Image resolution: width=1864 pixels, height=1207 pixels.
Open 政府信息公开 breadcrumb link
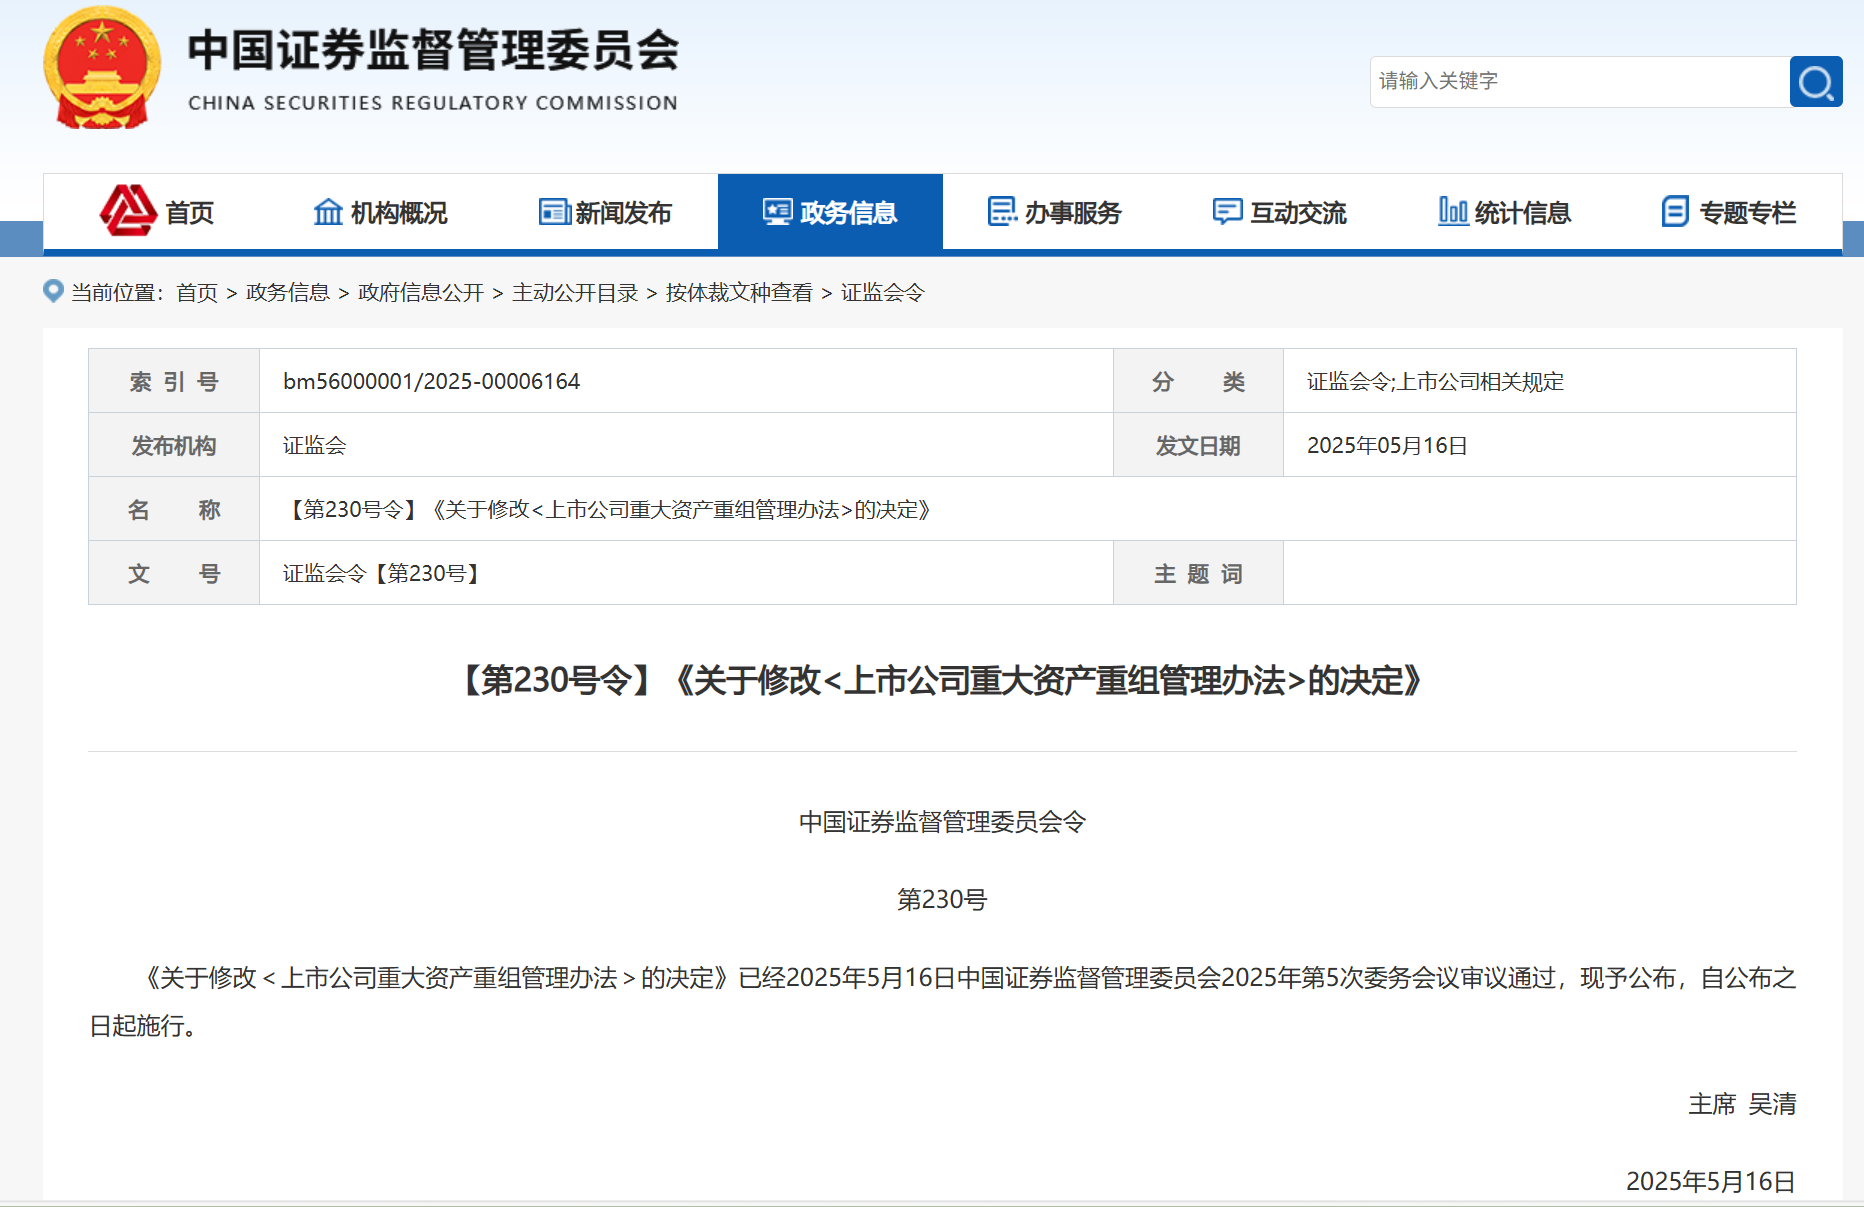click(421, 293)
